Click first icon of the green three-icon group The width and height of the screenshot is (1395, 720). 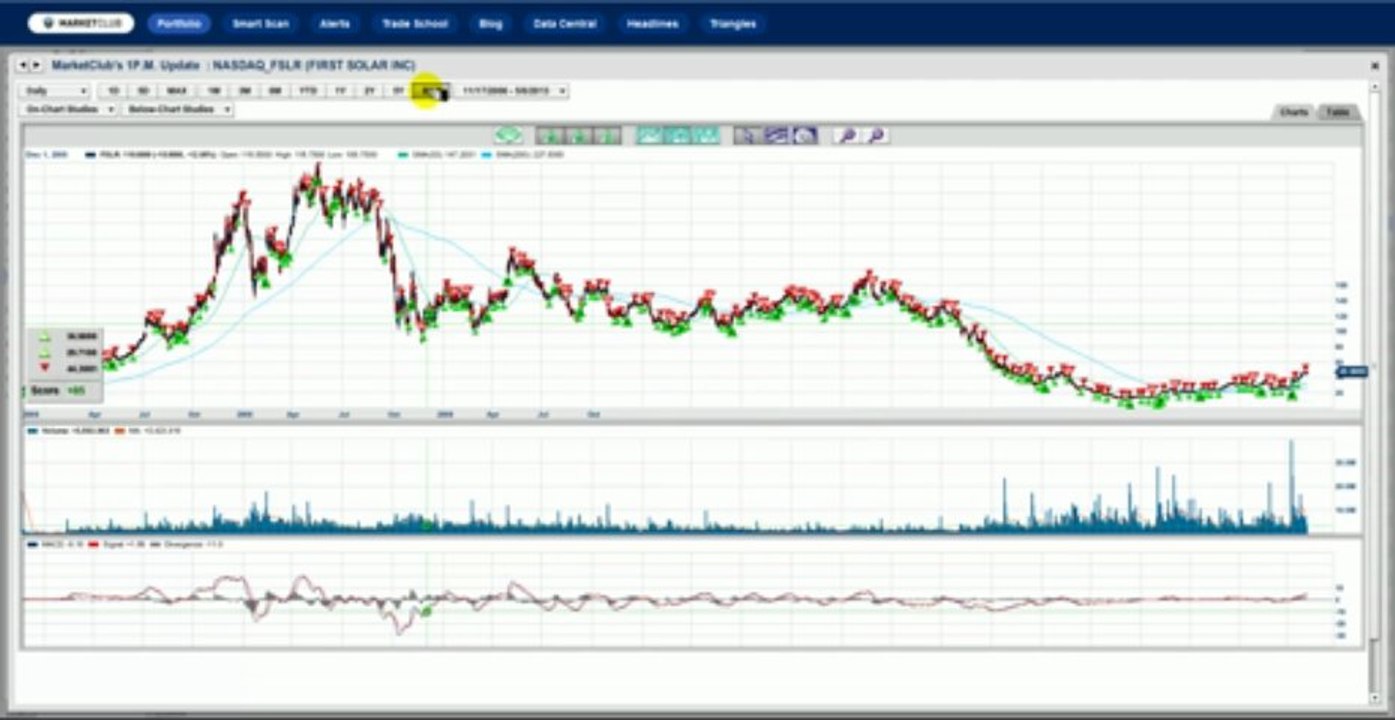click(549, 135)
